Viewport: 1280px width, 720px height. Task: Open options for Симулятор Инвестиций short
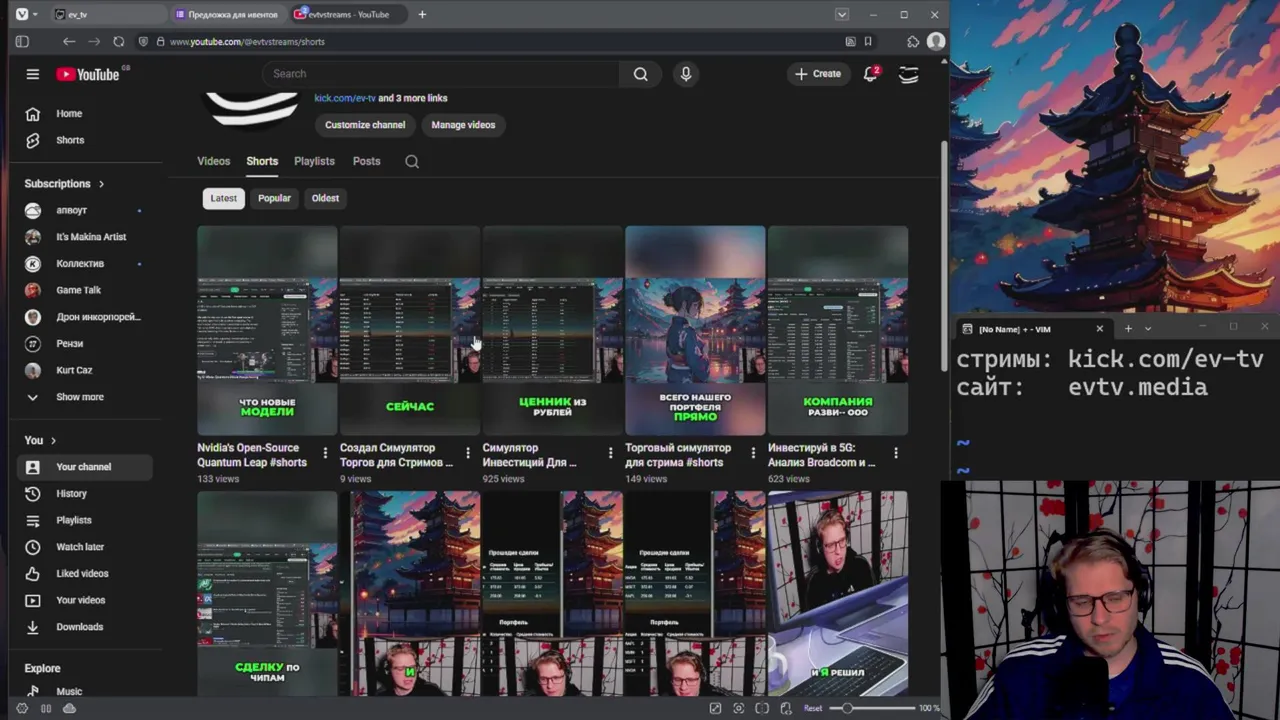tap(610, 453)
